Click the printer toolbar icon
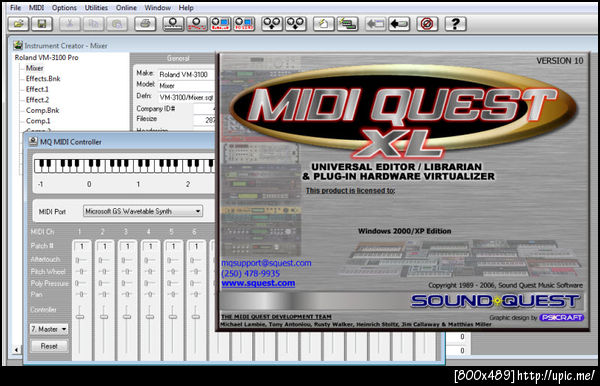Viewport: 600px width, 386px height. click(145, 24)
